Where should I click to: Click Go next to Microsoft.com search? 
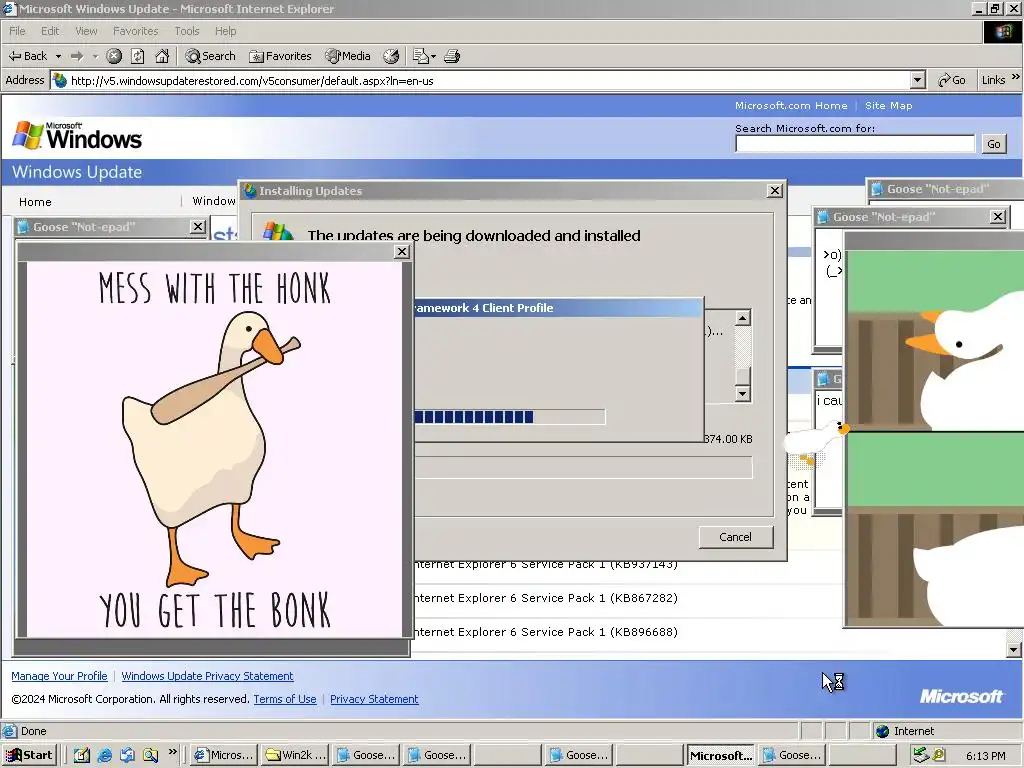coord(993,144)
